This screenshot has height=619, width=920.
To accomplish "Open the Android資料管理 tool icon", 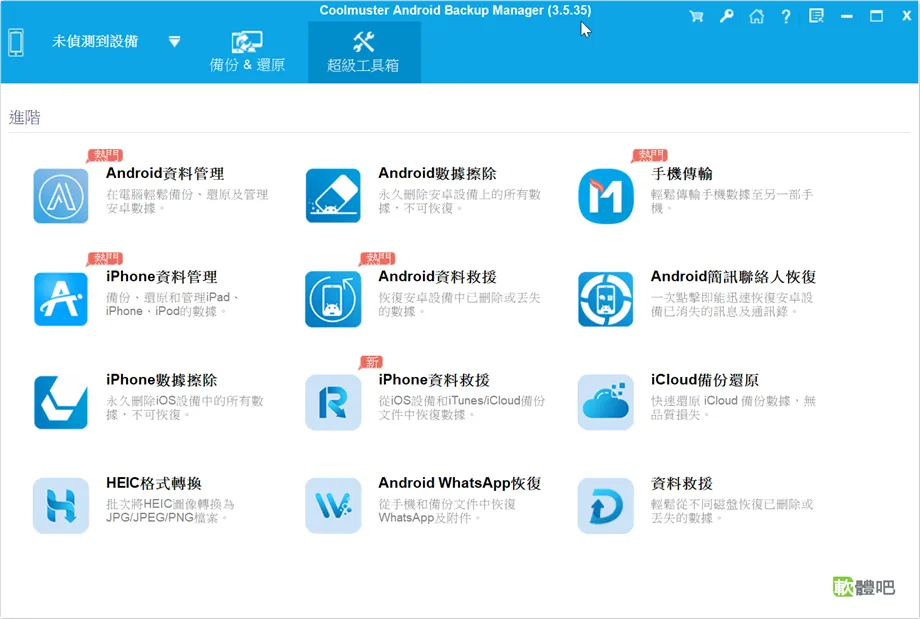I will pyautogui.click(x=60, y=196).
